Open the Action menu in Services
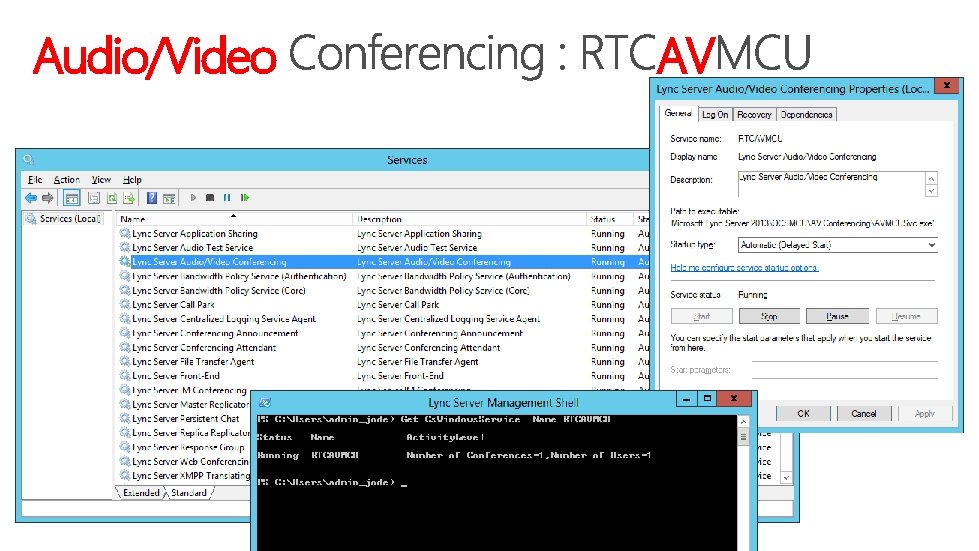 click(66, 180)
